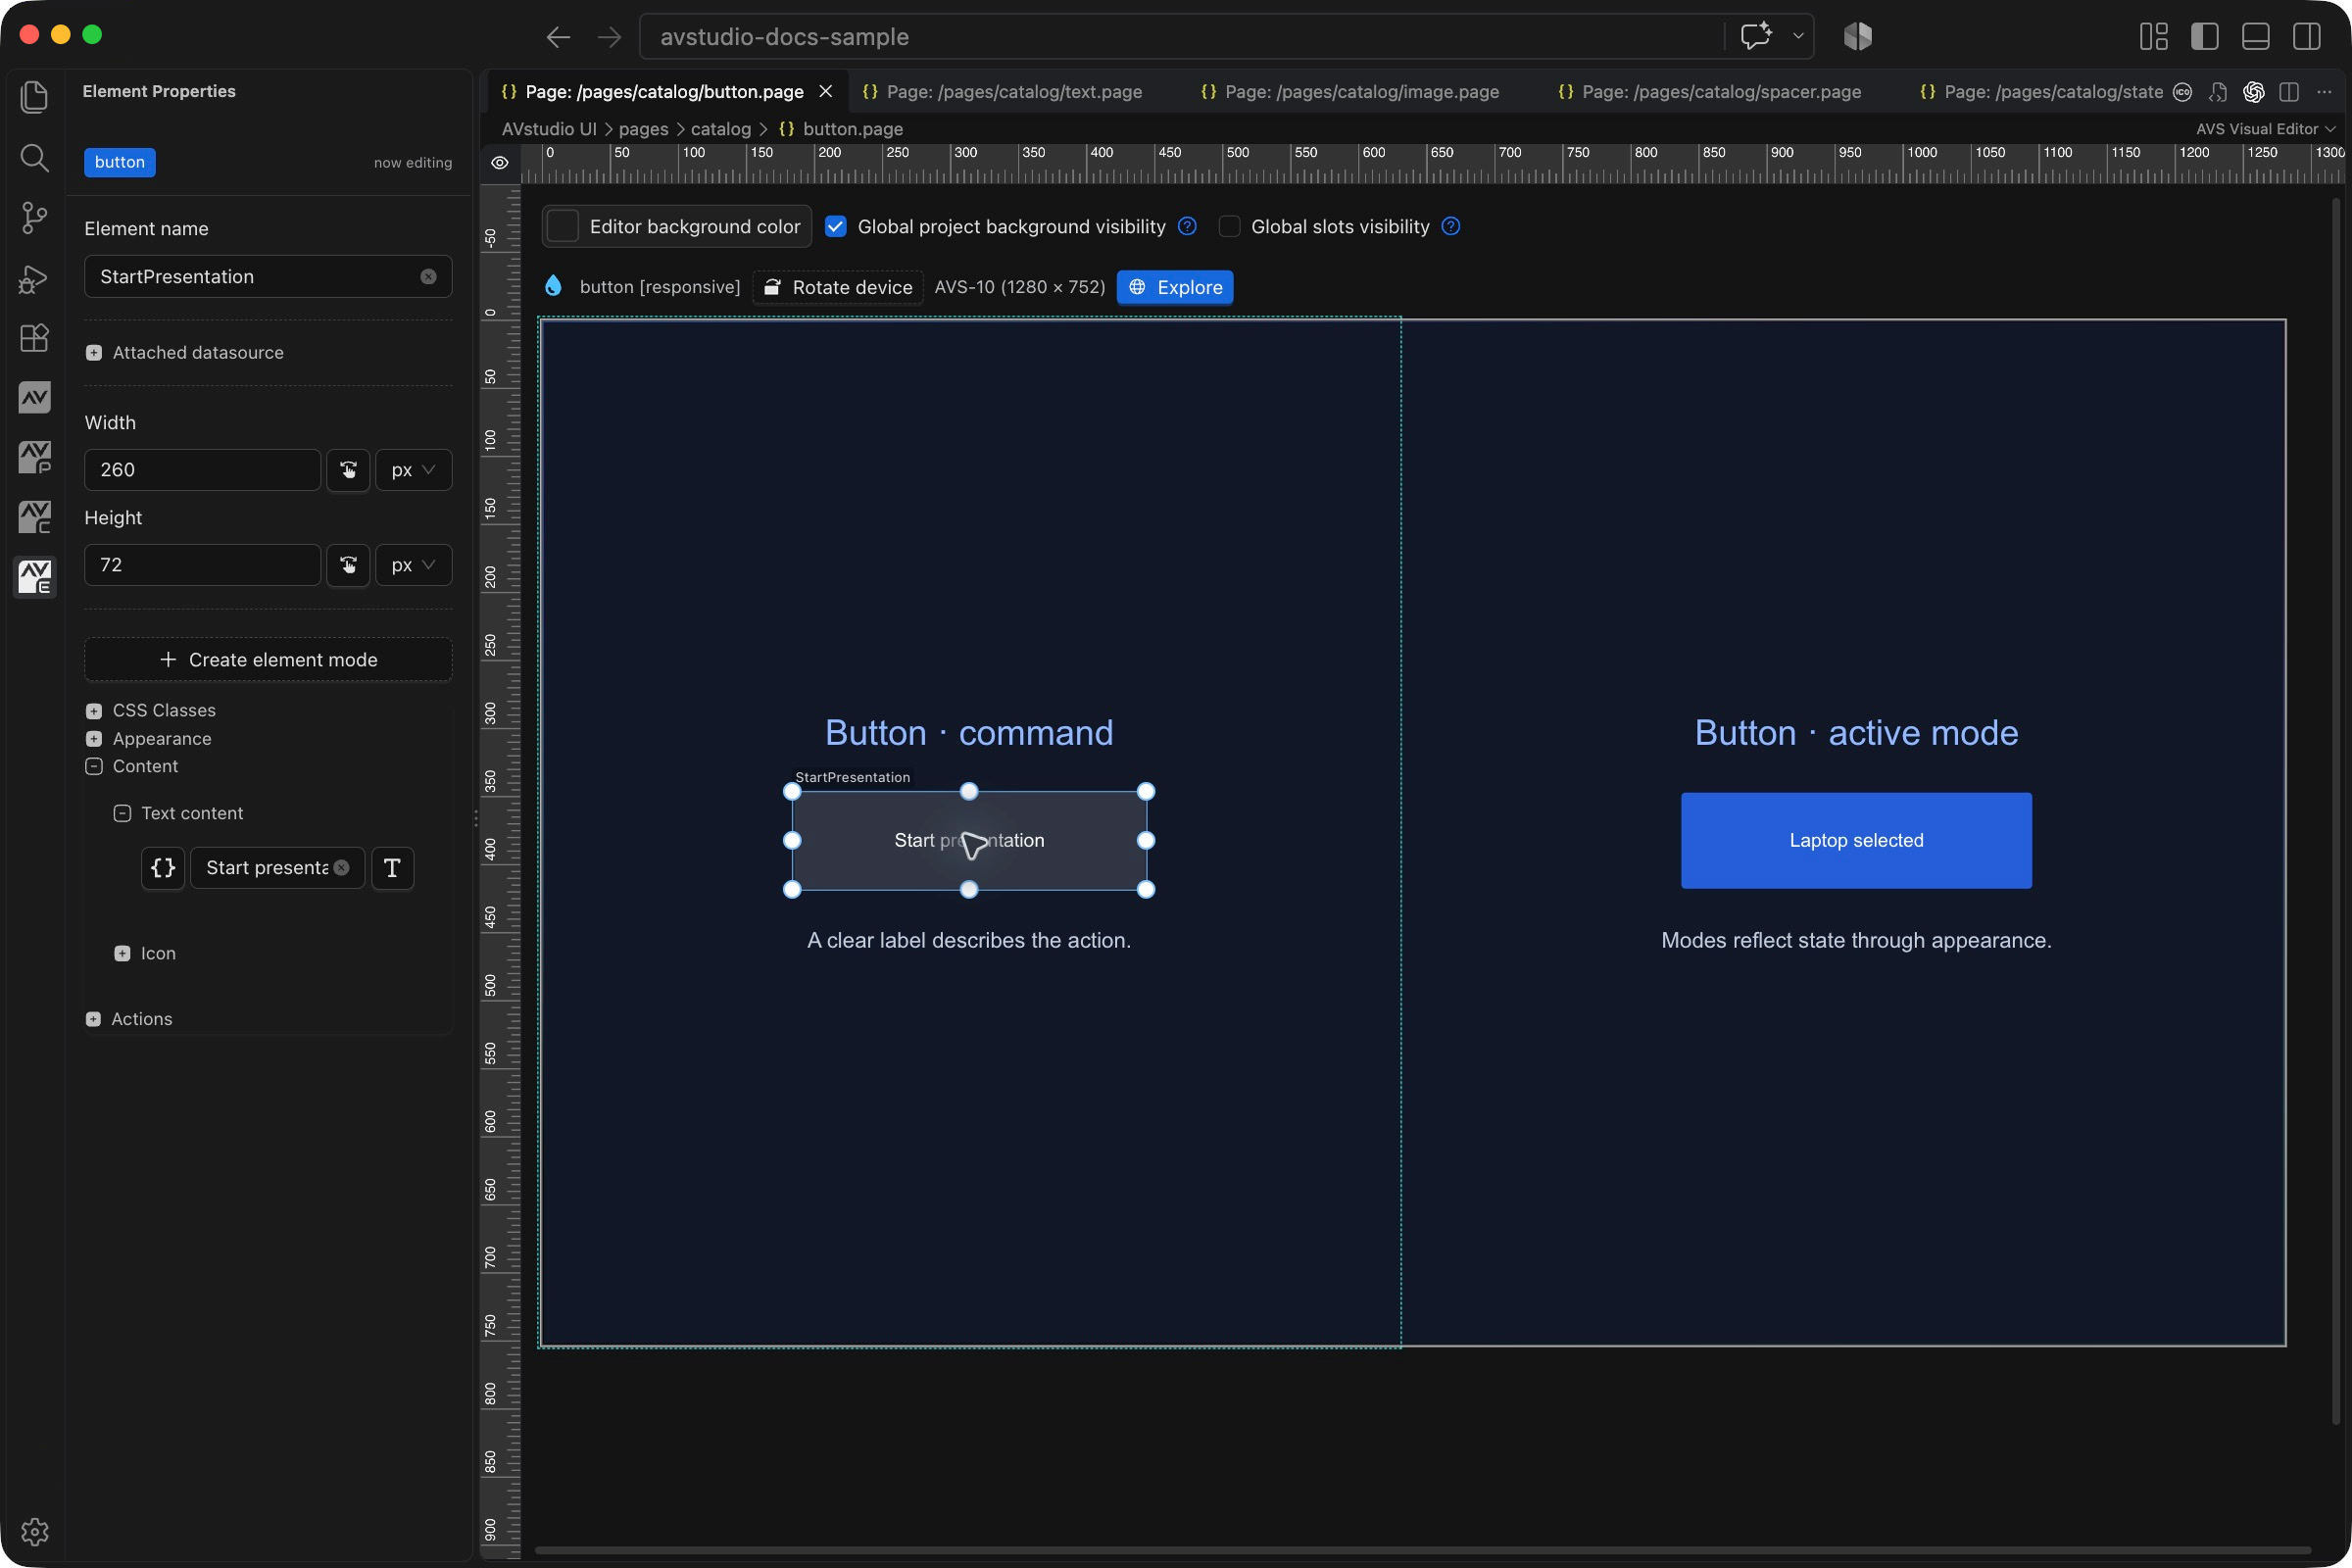Open the AV Studio logo panel icon
The width and height of the screenshot is (2352, 1568).
[34, 398]
